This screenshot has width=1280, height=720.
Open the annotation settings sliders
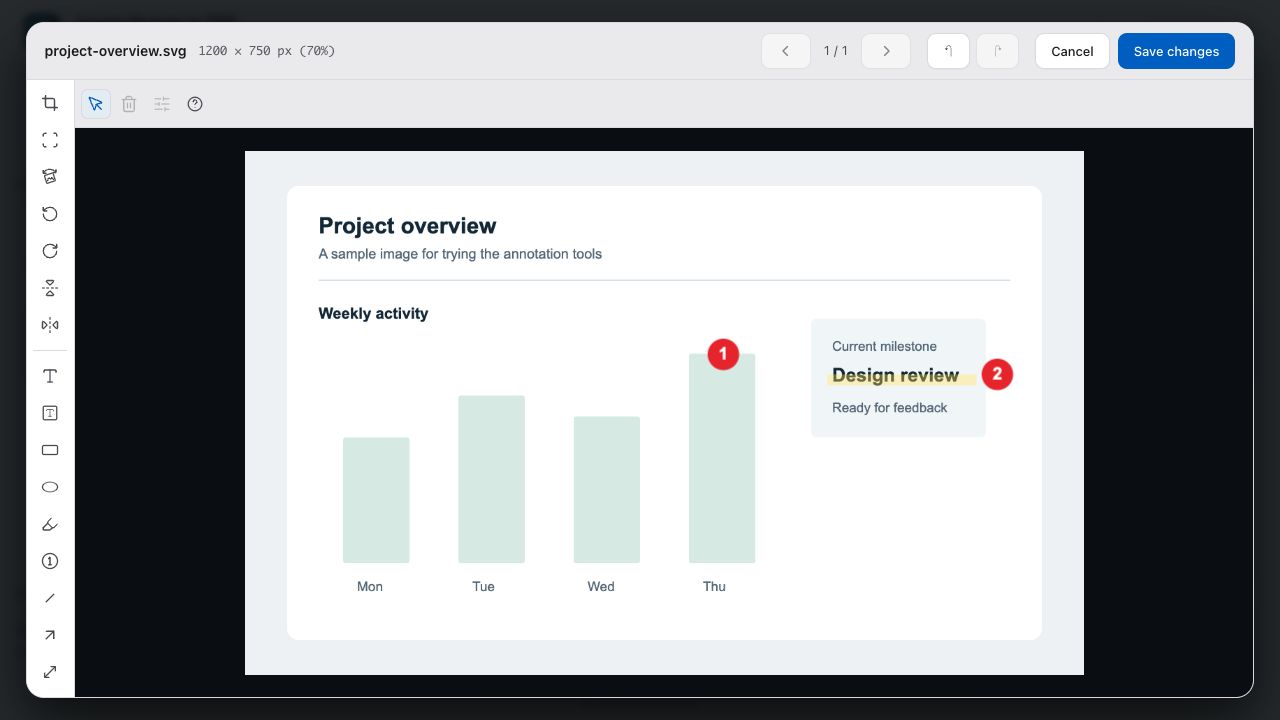click(x=162, y=104)
